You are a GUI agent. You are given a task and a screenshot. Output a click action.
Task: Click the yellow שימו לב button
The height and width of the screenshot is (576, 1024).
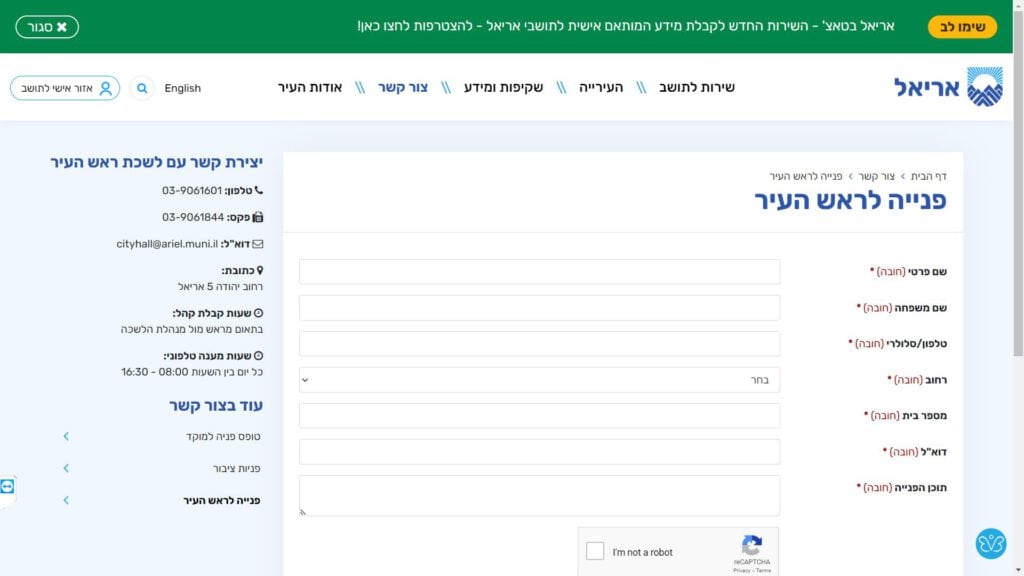pyautogui.click(x=962, y=27)
